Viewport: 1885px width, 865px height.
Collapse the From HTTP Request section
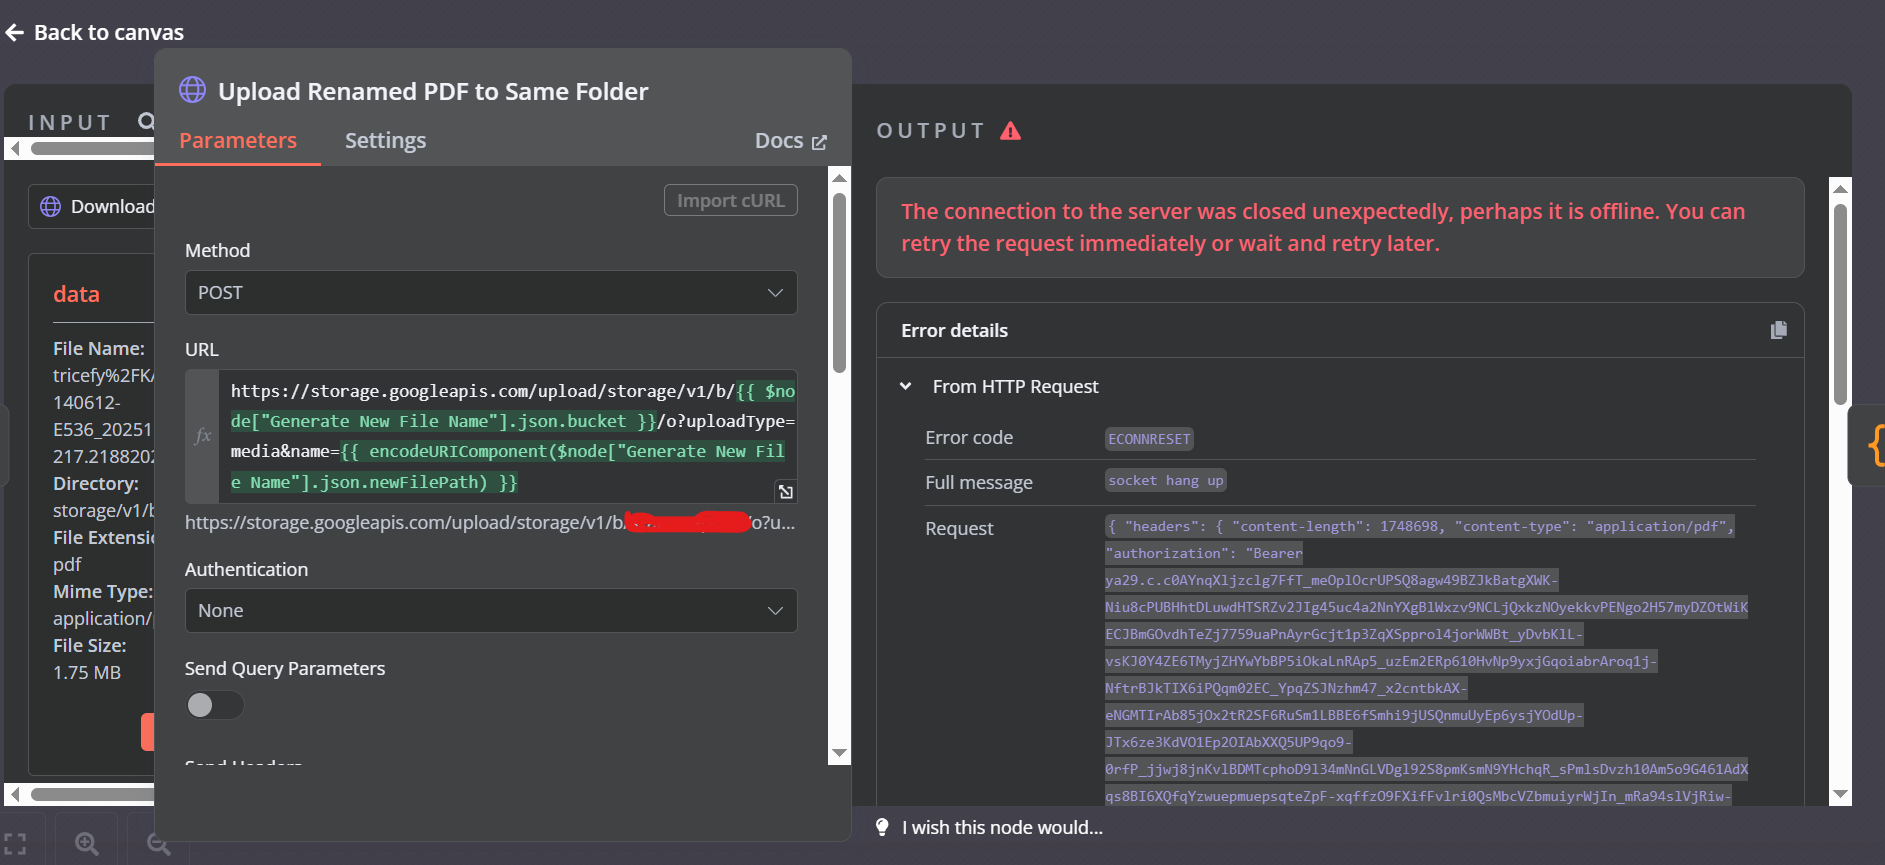(x=906, y=386)
